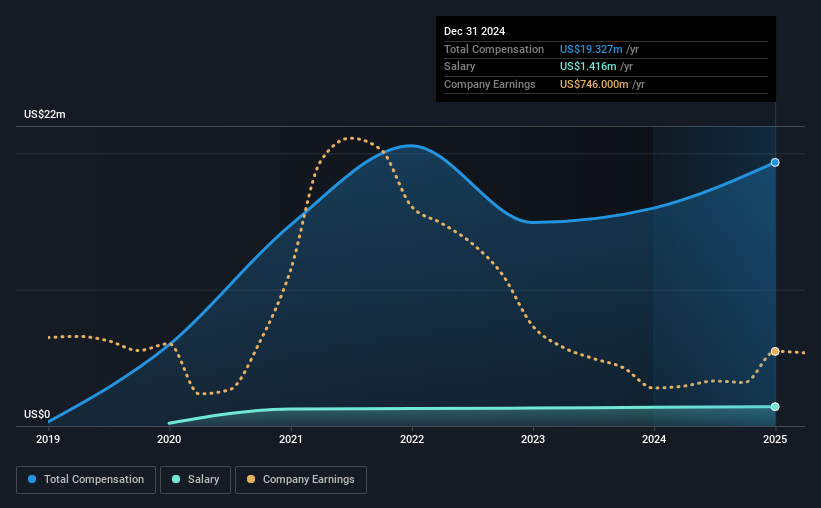Click the teal Salary legend dot
Image resolution: width=821 pixels, height=508 pixels.
[x=176, y=479]
